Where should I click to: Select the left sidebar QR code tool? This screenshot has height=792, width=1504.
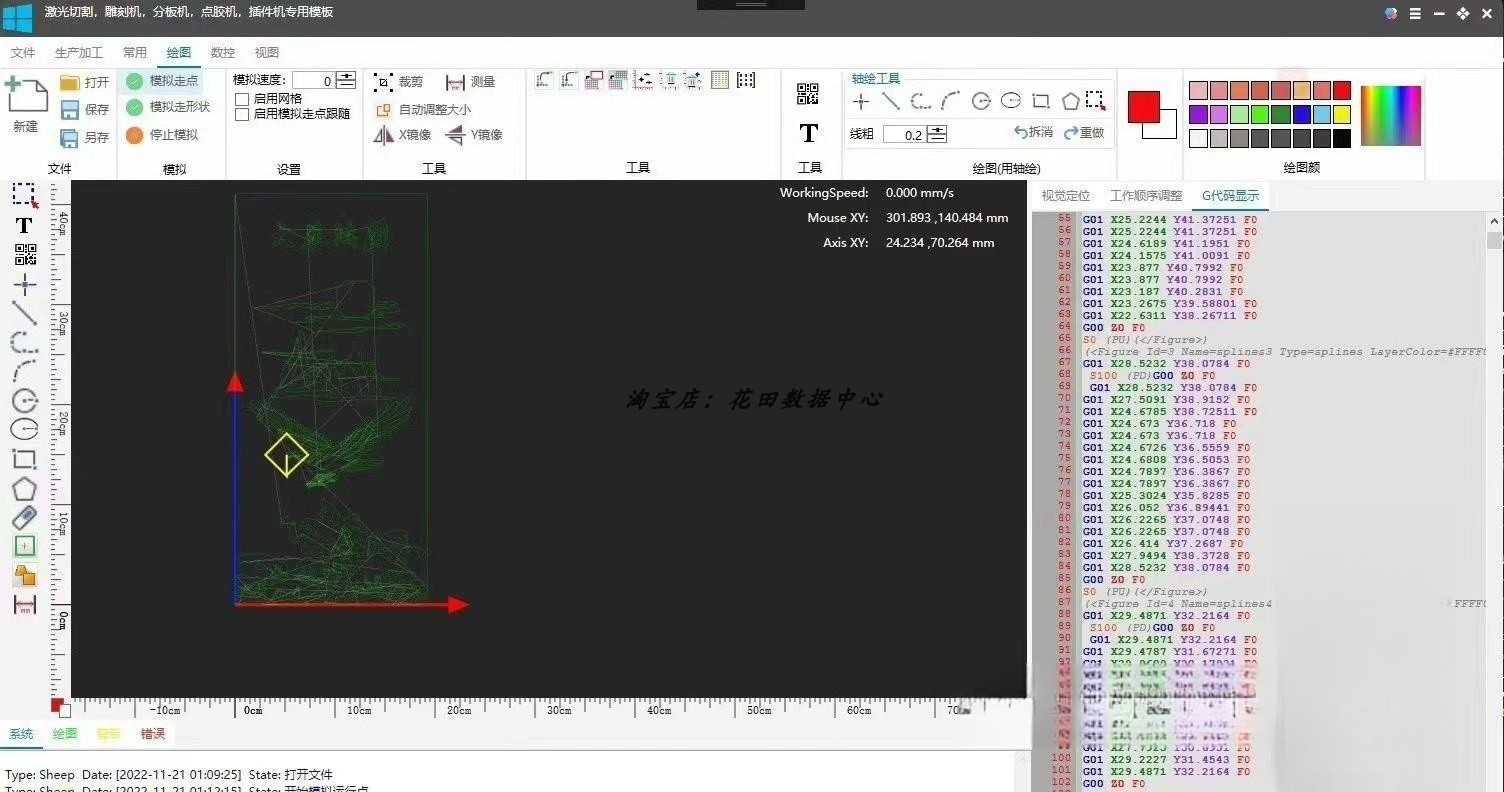25,255
